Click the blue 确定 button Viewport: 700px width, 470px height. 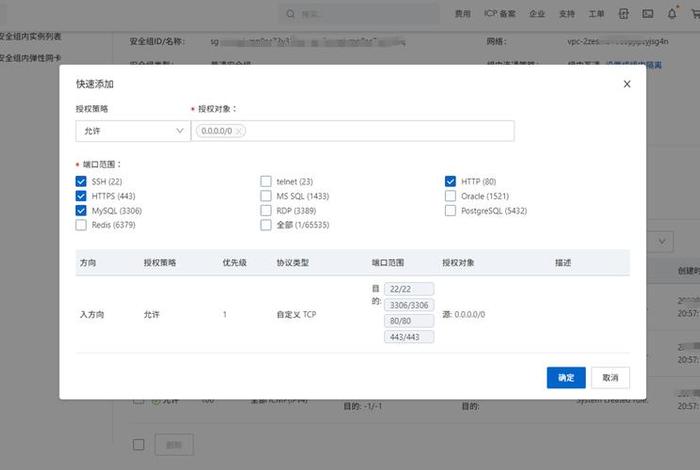pyautogui.click(x=566, y=378)
